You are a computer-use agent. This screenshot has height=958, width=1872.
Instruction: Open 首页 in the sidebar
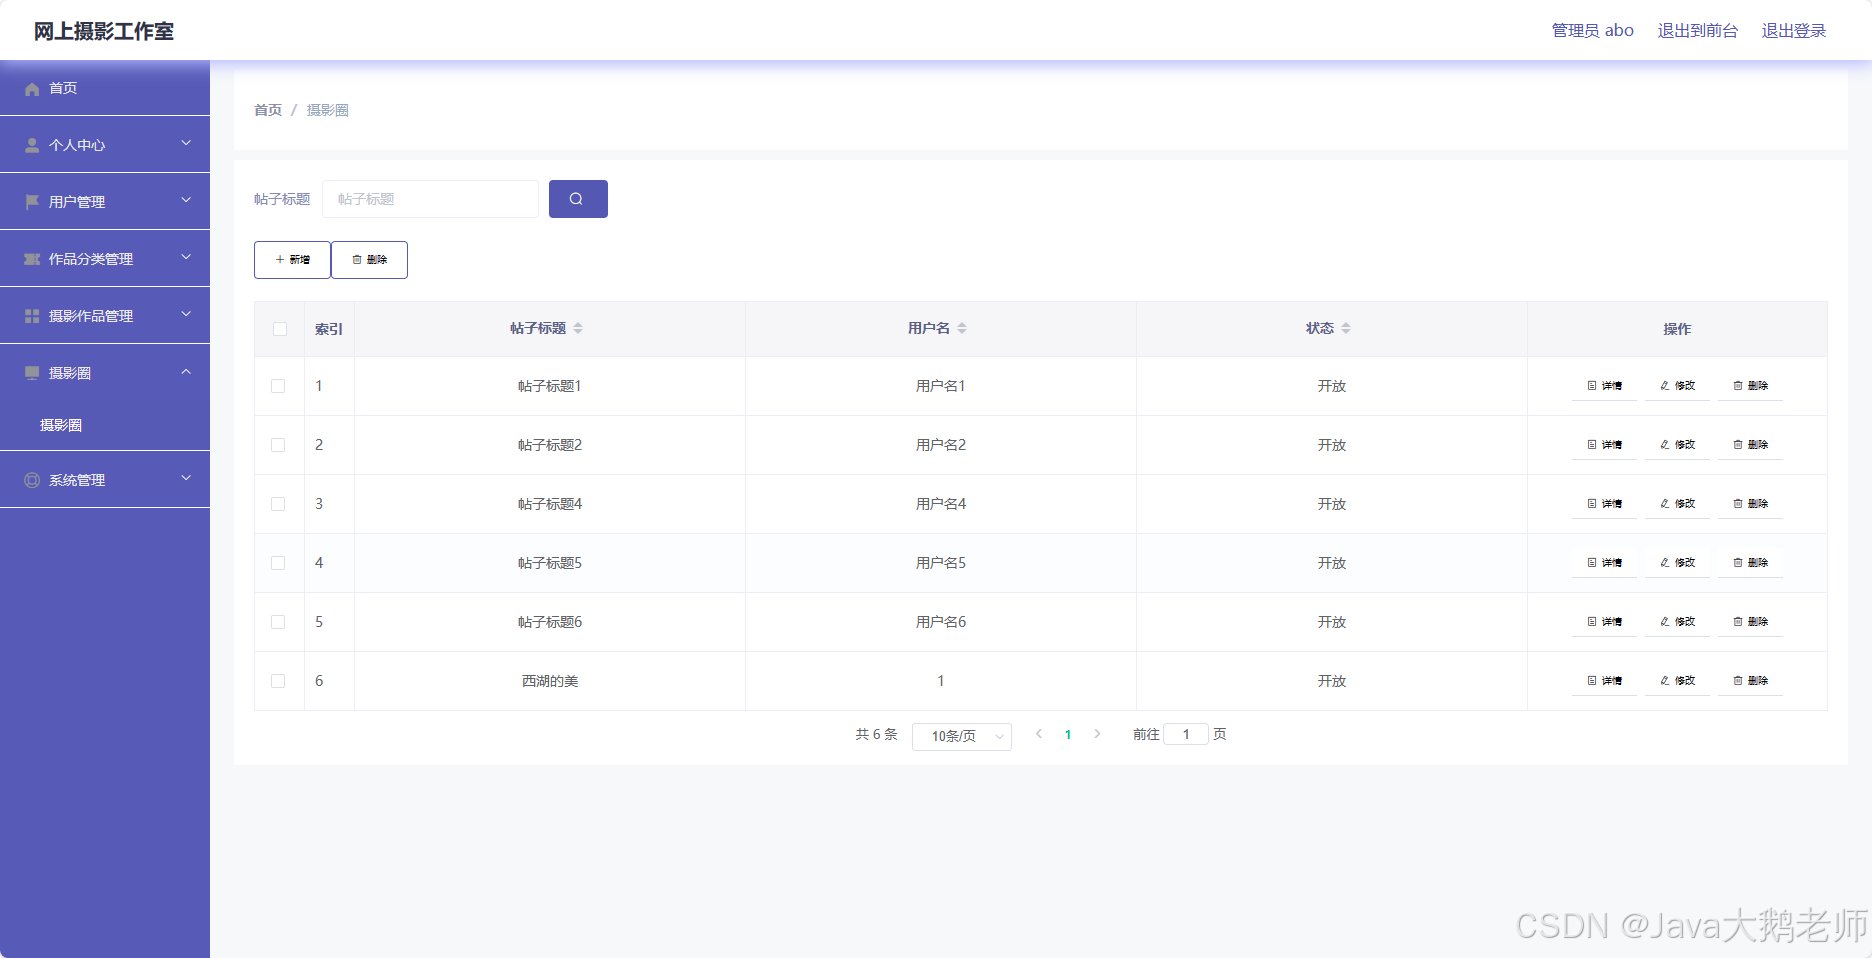tap(105, 88)
